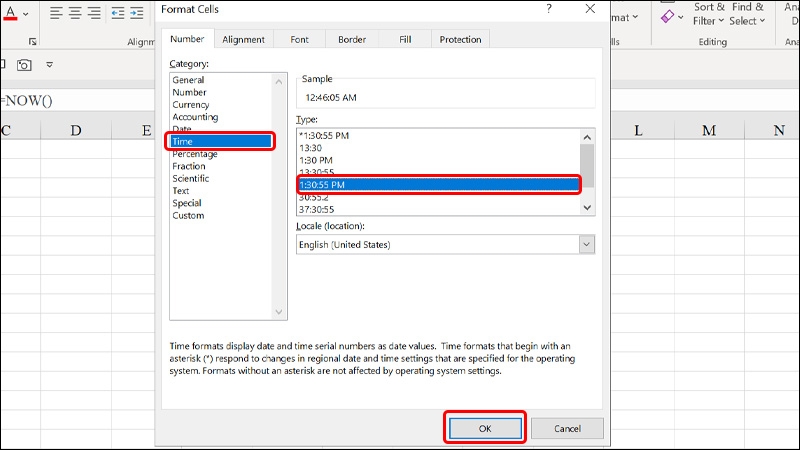Choose highlighted 1:30:55 PM time type

coord(438,185)
